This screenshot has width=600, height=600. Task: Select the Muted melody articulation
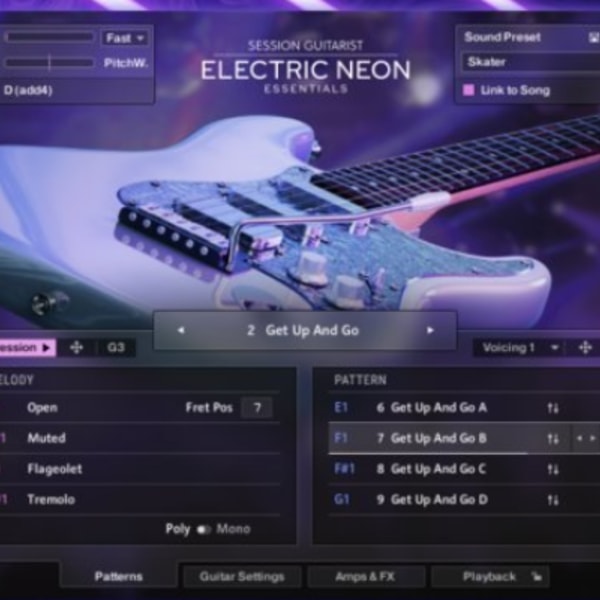46,438
